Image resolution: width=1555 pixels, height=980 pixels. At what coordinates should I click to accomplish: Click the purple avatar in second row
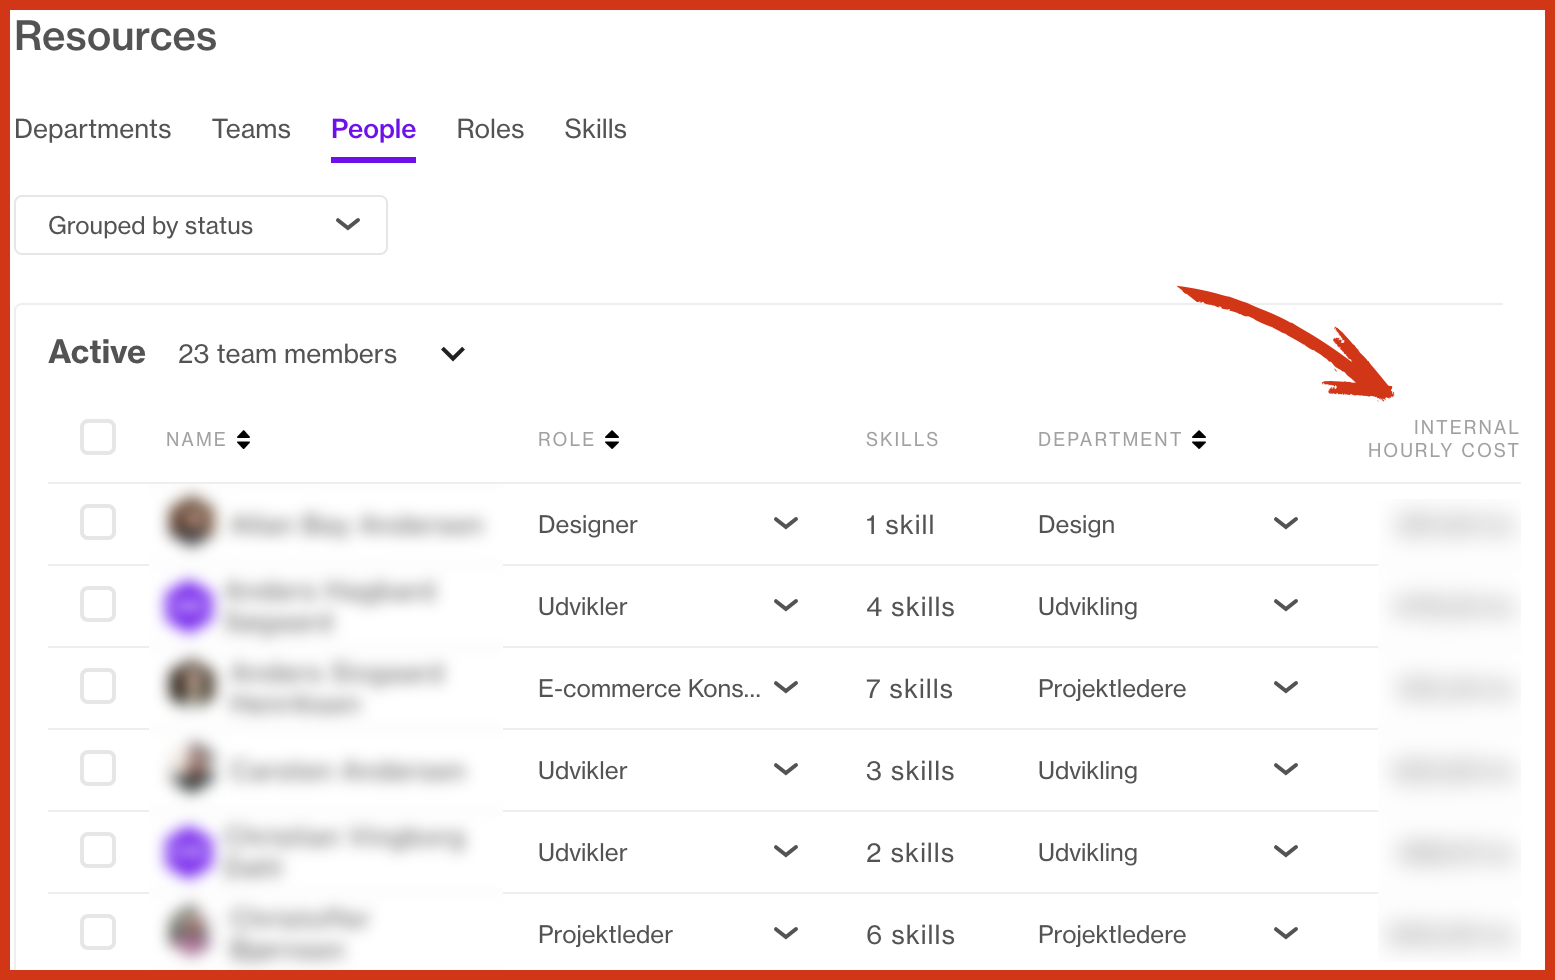(x=189, y=606)
